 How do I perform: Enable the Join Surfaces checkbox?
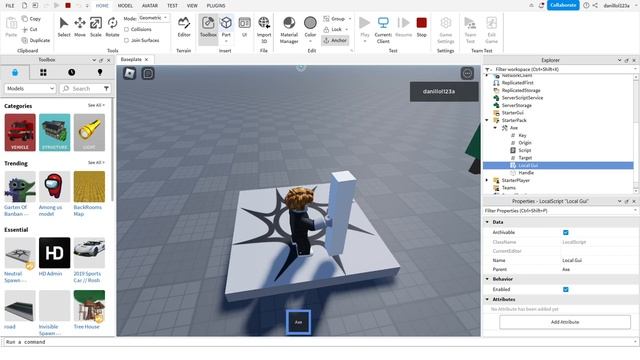coord(127,40)
